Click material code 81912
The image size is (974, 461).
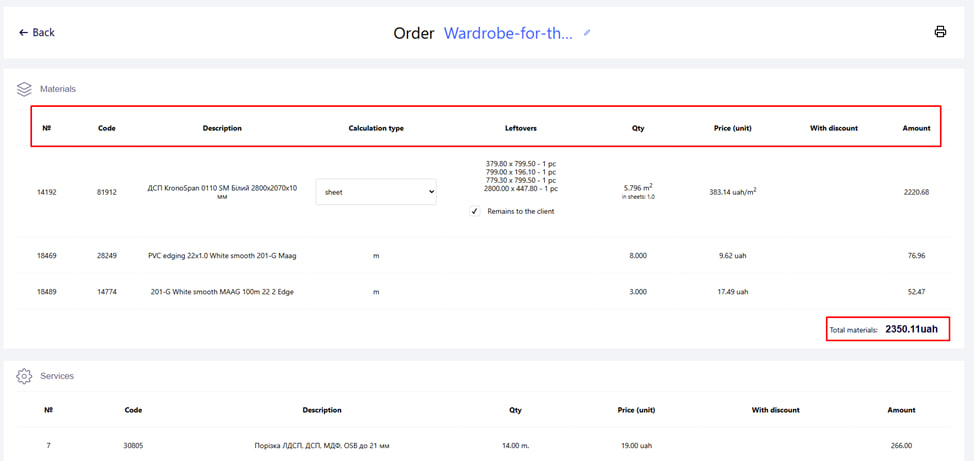coord(107,192)
